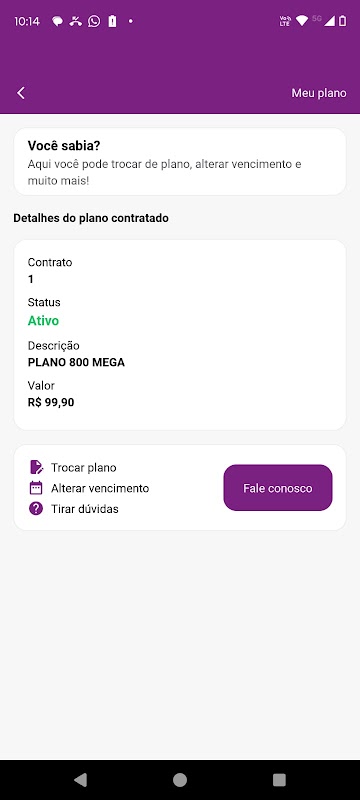
Task: Tap the battery indicator in status bar
Action: pyautogui.click(x=343, y=21)
